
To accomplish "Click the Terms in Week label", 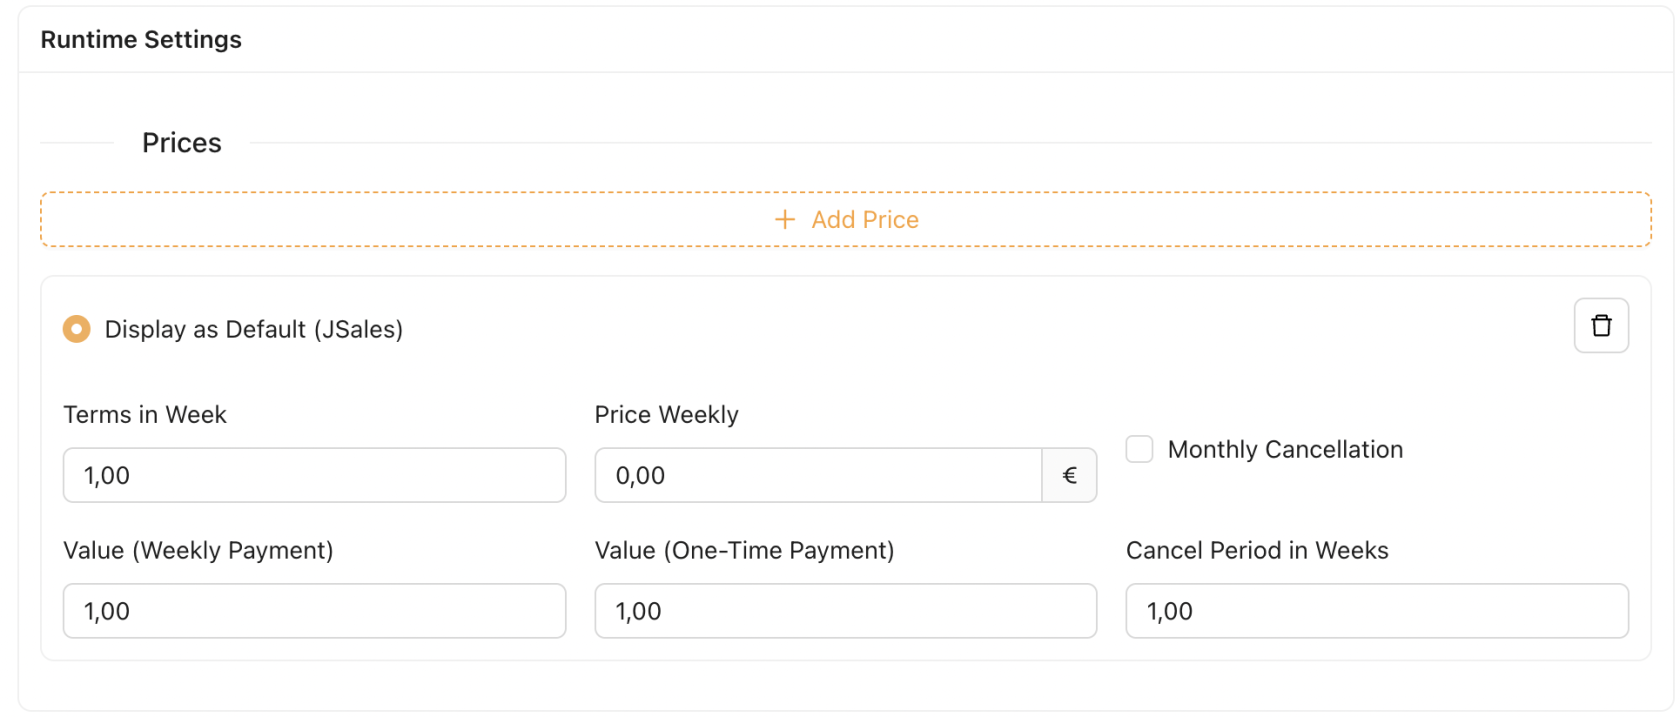I will coord(145,415).
